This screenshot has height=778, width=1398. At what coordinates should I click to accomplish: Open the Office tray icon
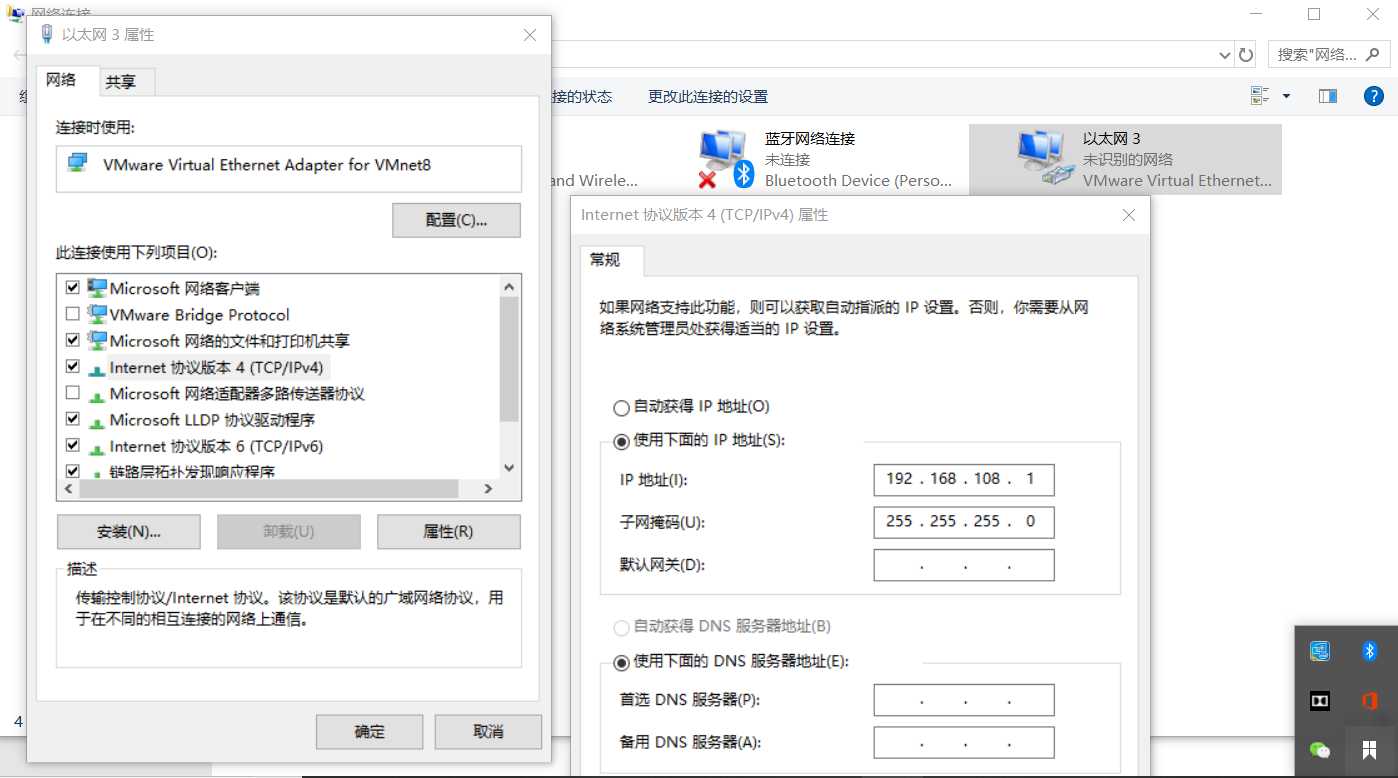pyautogui.click(x=1370, y=701)
